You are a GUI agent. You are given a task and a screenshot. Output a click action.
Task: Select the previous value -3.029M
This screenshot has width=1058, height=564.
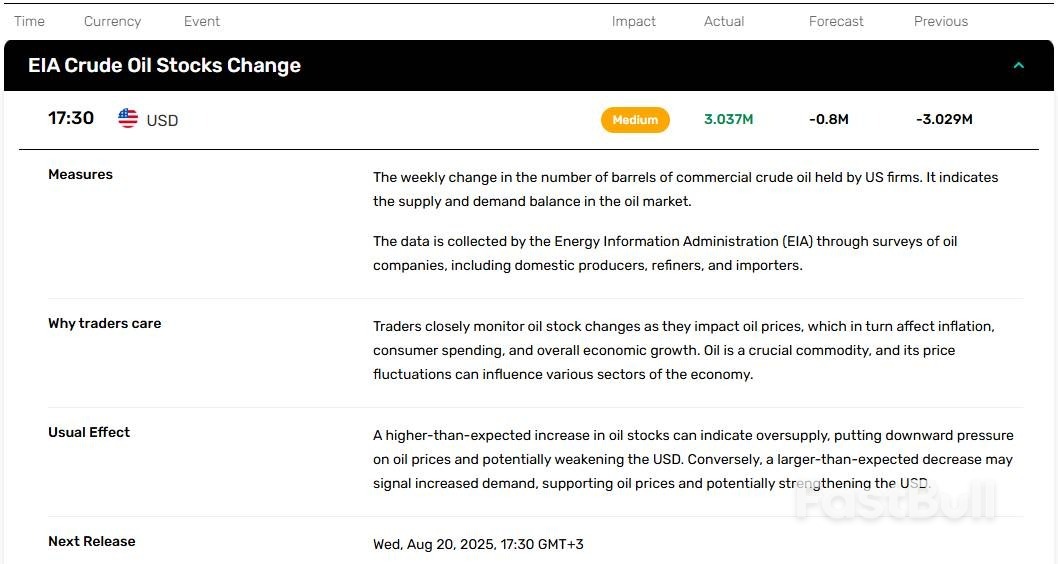[944, 119]
